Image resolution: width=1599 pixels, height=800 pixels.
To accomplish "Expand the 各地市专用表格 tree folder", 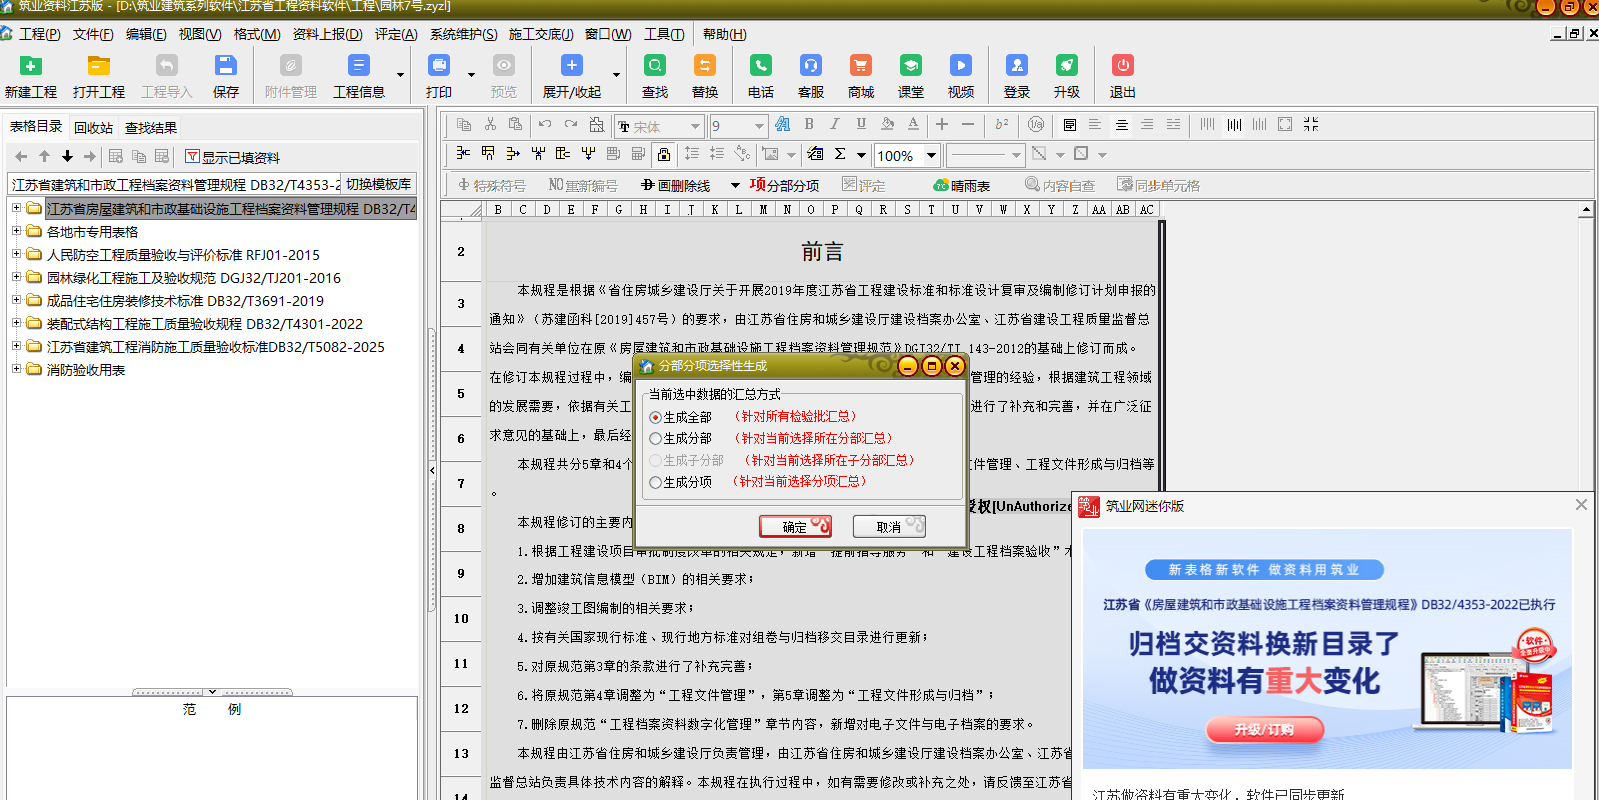I will (x=16, y=231).
